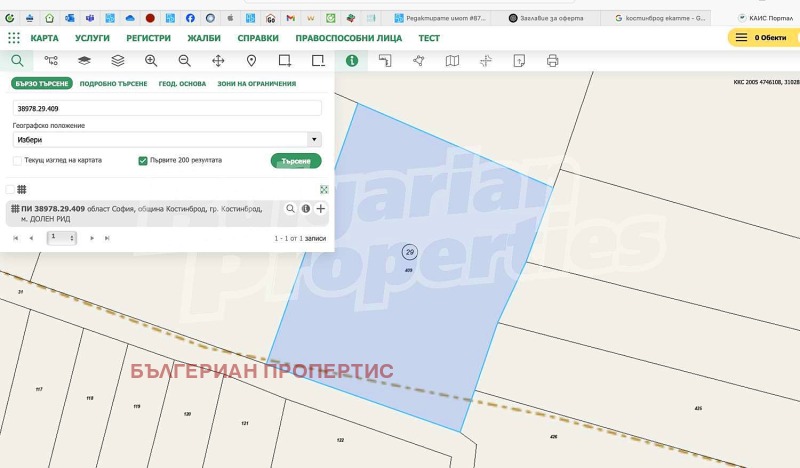The image size is (800, 468).
Task: Select the location pin tool
Action: (x=252, y=61)
